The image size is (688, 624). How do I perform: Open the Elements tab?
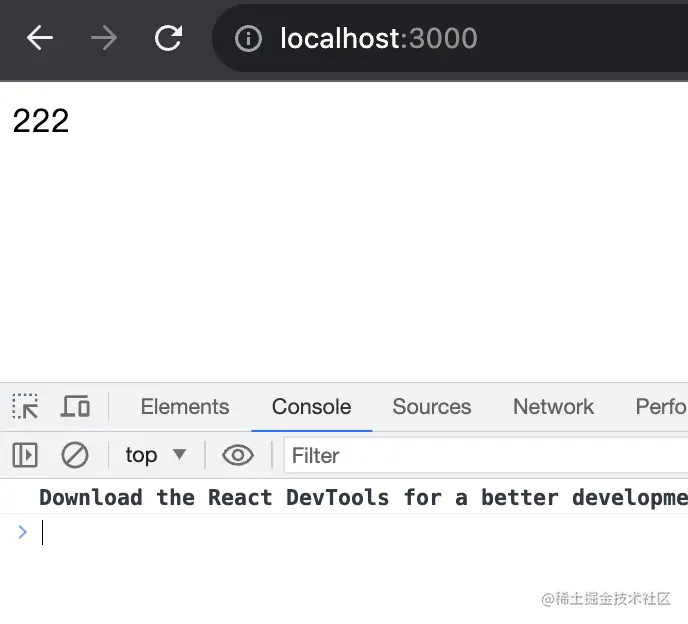(x=185, y=407)
